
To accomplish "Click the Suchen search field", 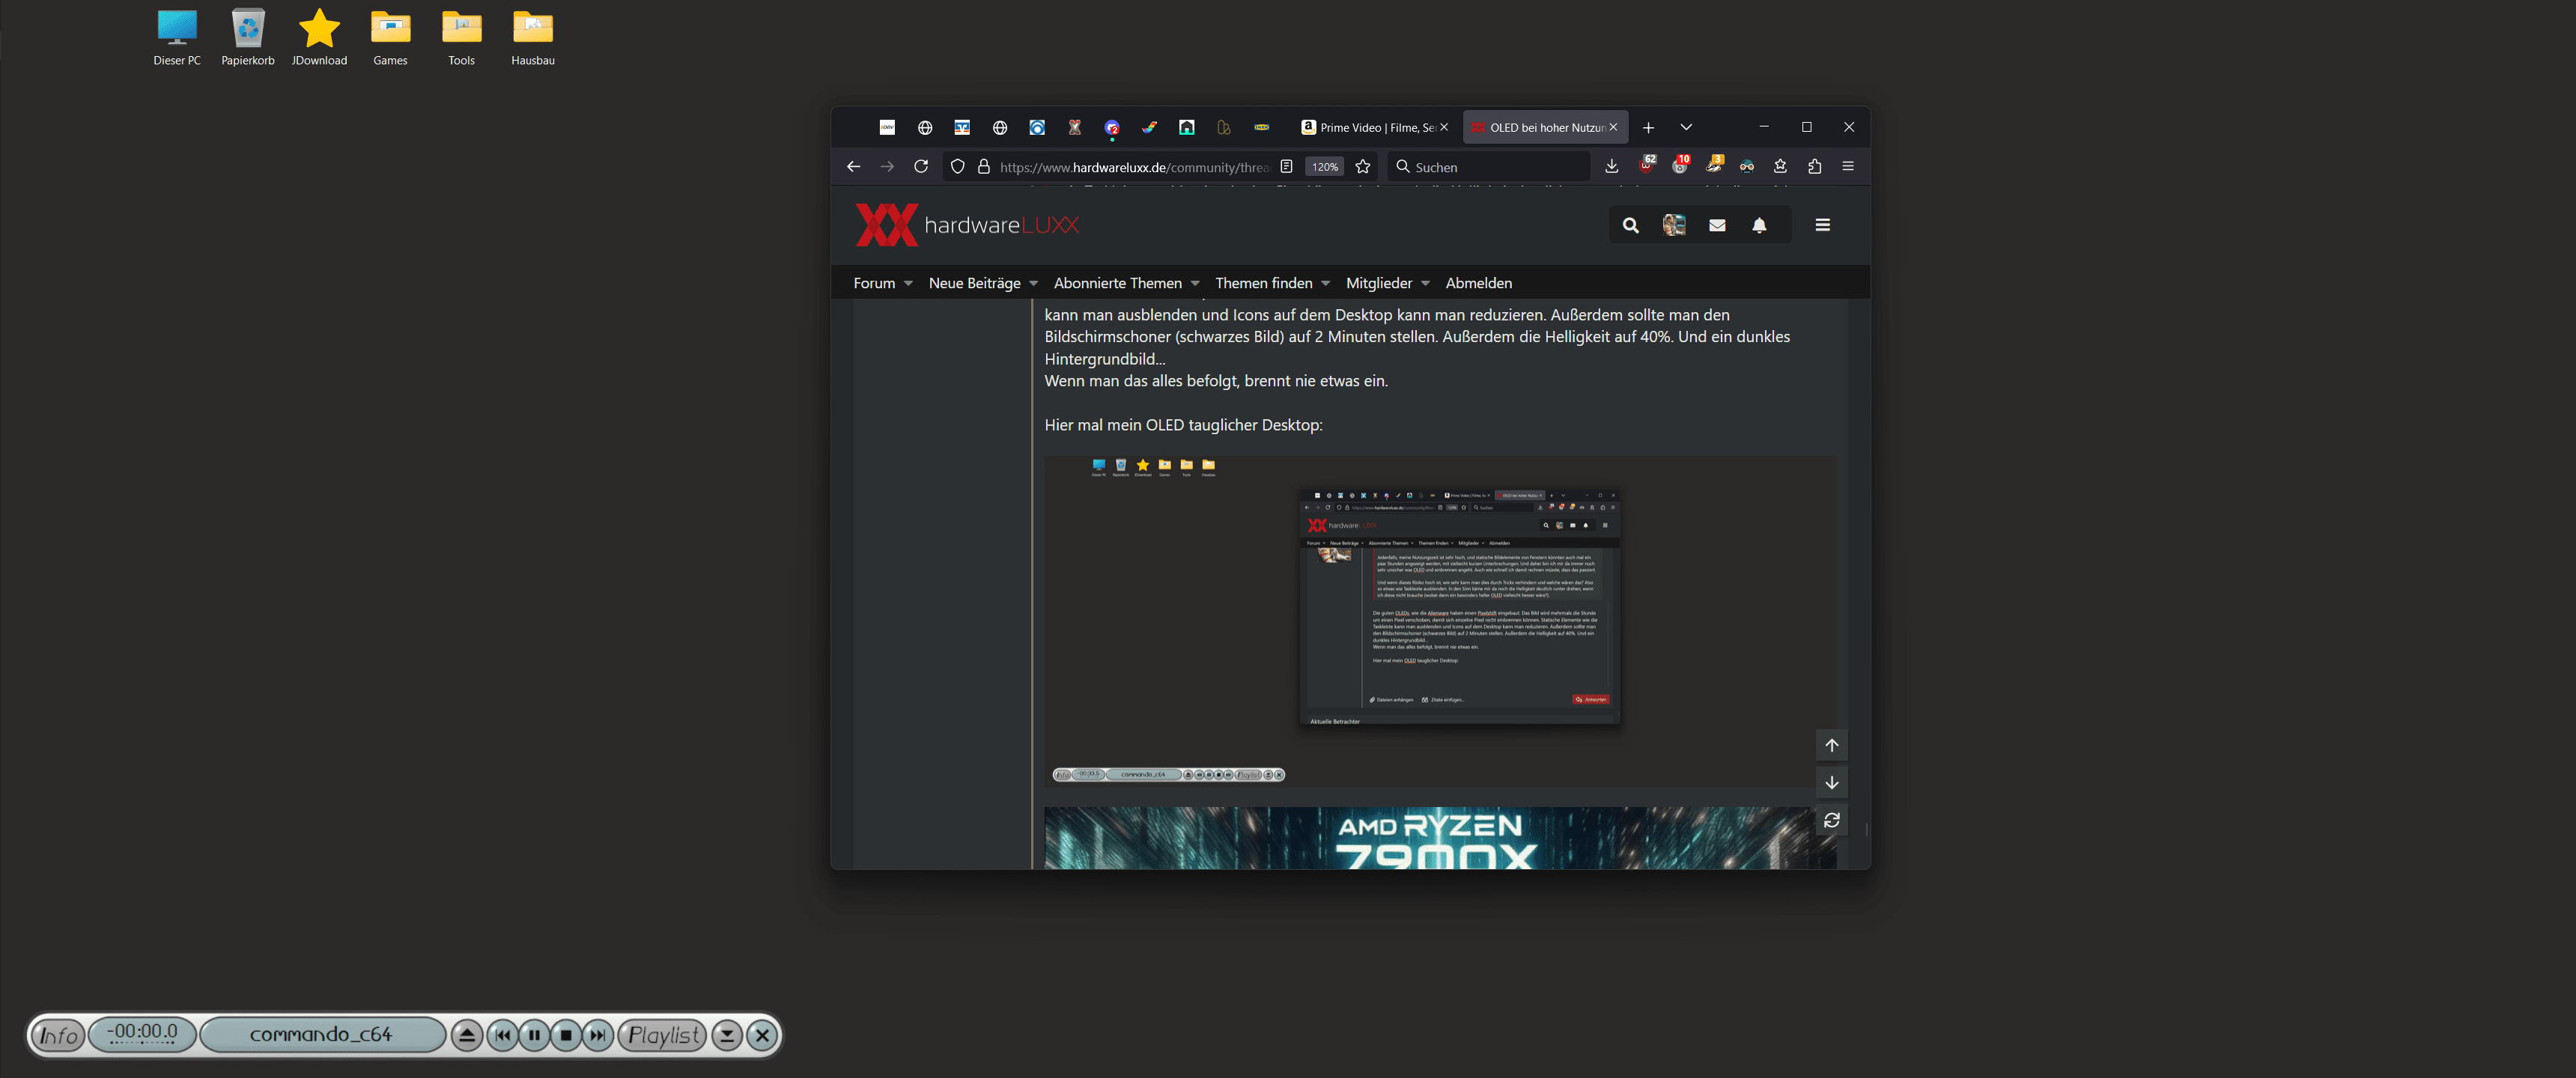I will [x=1488, y=167].
